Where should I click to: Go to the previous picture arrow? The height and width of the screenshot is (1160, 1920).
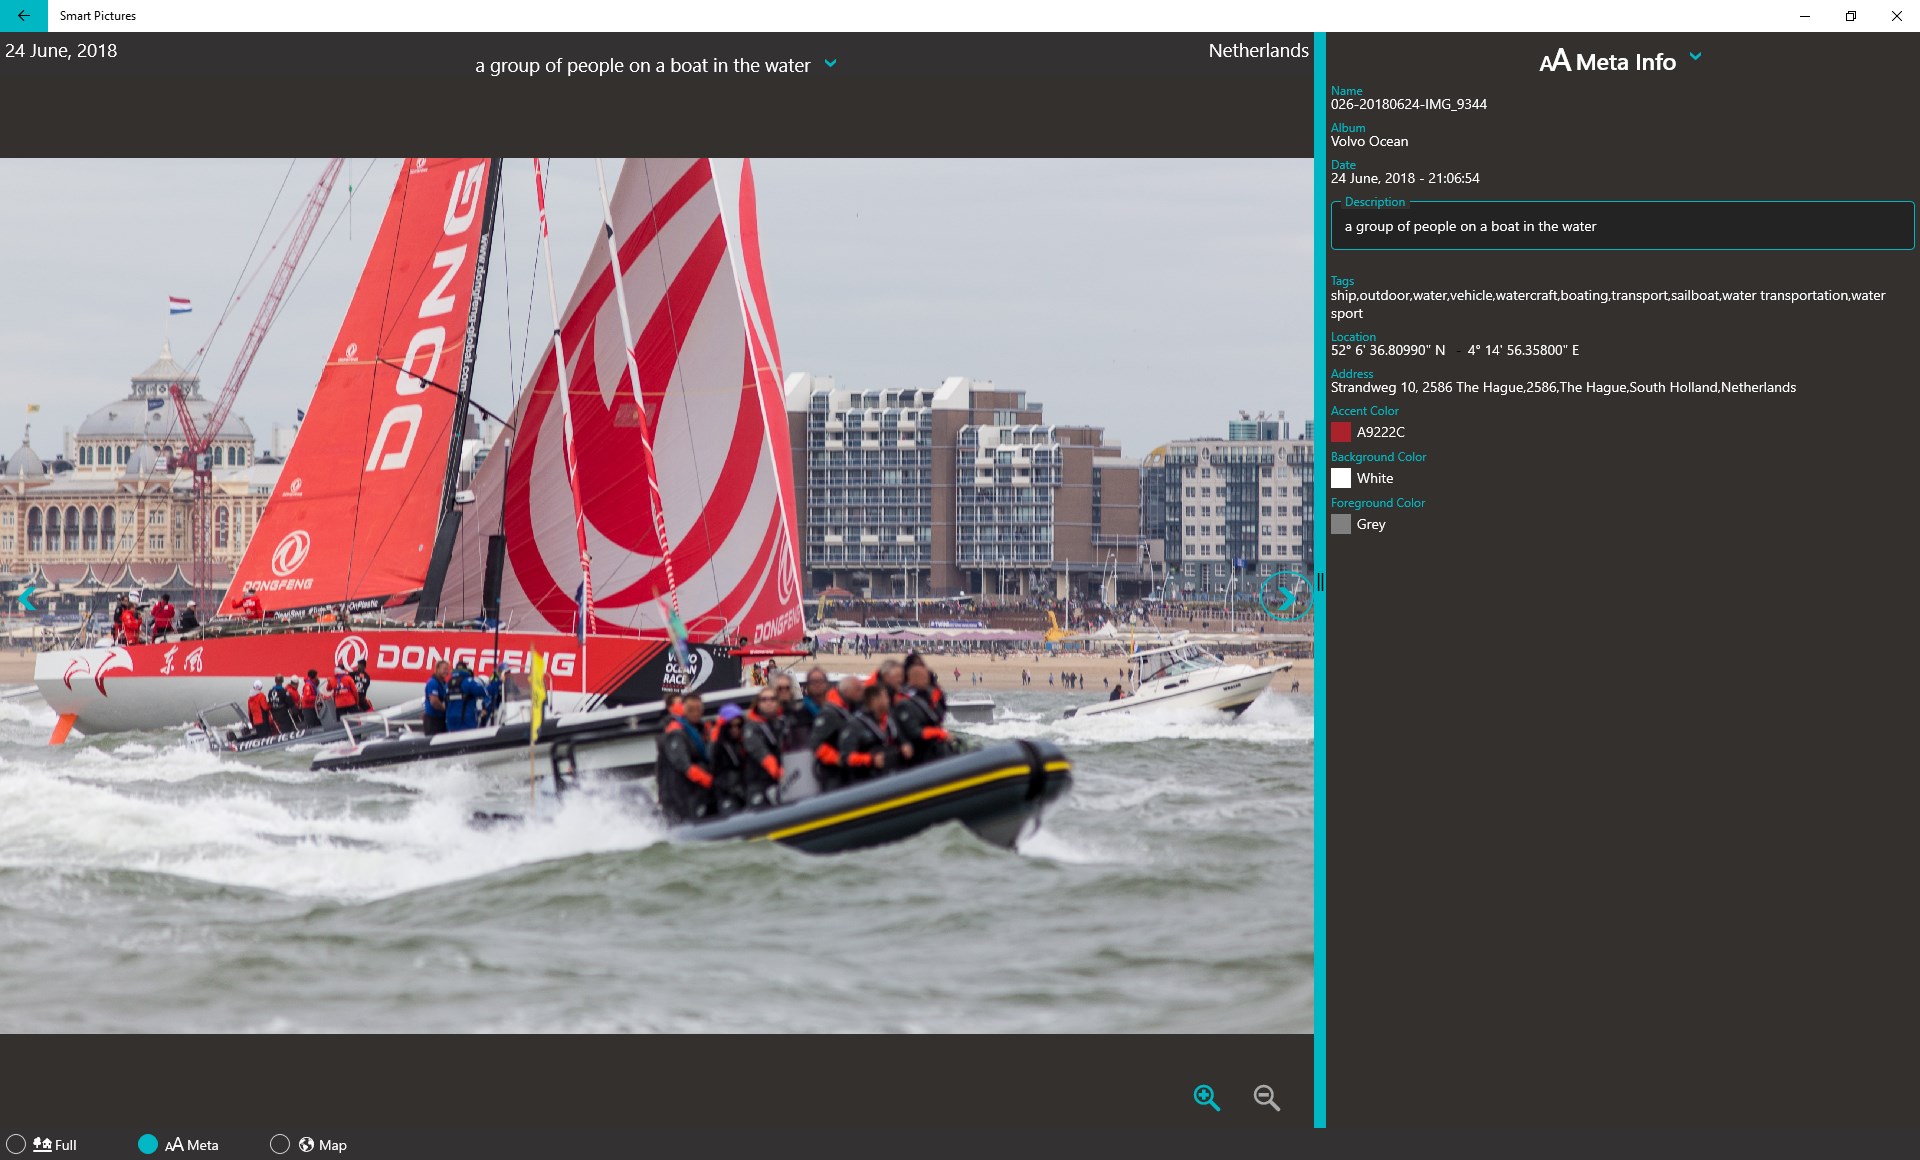tap(27, 599)
